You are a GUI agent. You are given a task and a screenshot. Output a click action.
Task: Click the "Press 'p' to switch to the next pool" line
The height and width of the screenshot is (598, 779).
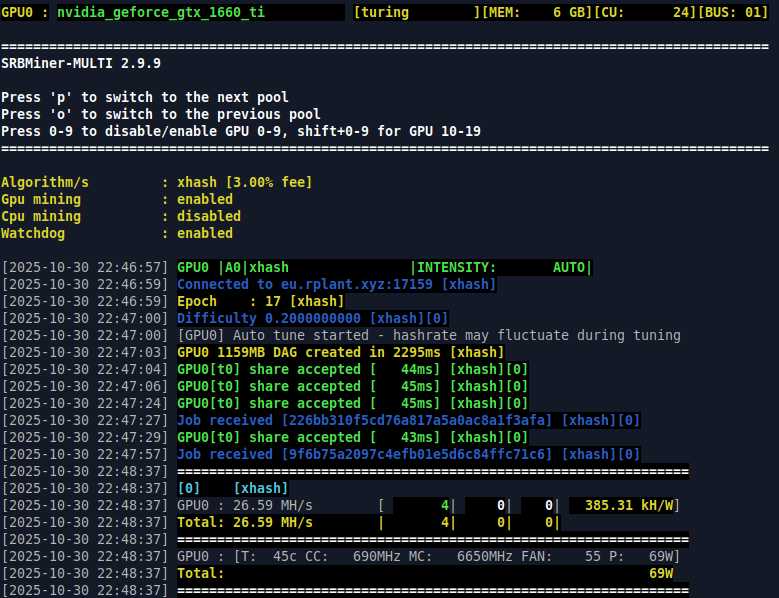(145, 97)
